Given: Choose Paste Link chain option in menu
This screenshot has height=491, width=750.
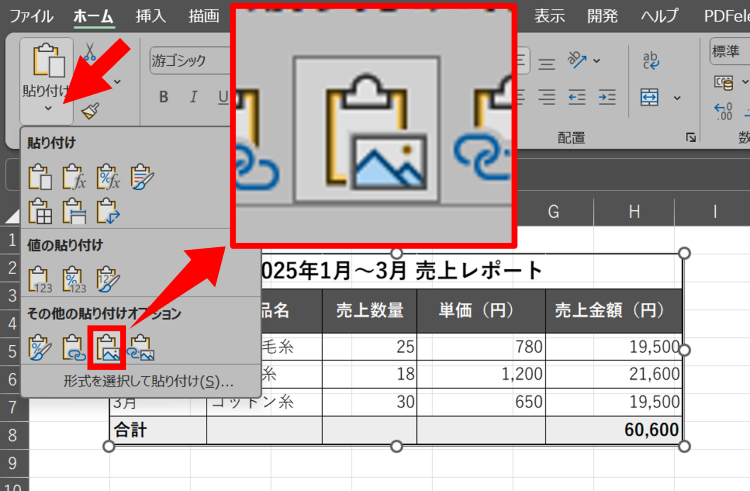Looking at the screenshot, I should coord(74,348).
